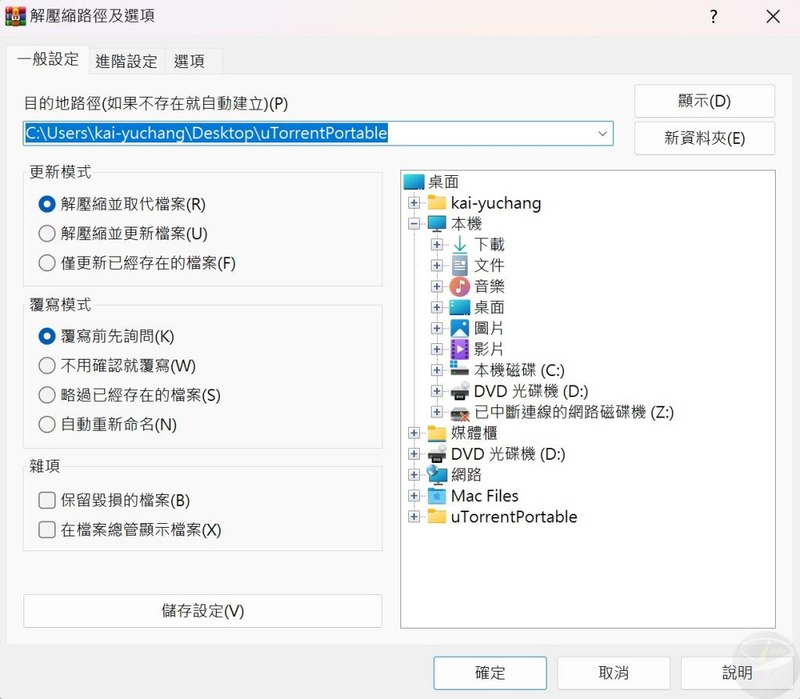The width and height of the screenshot is (800, 699).
Task: Enable 保留毀損的檔案 checkbox
Action: 47,500
